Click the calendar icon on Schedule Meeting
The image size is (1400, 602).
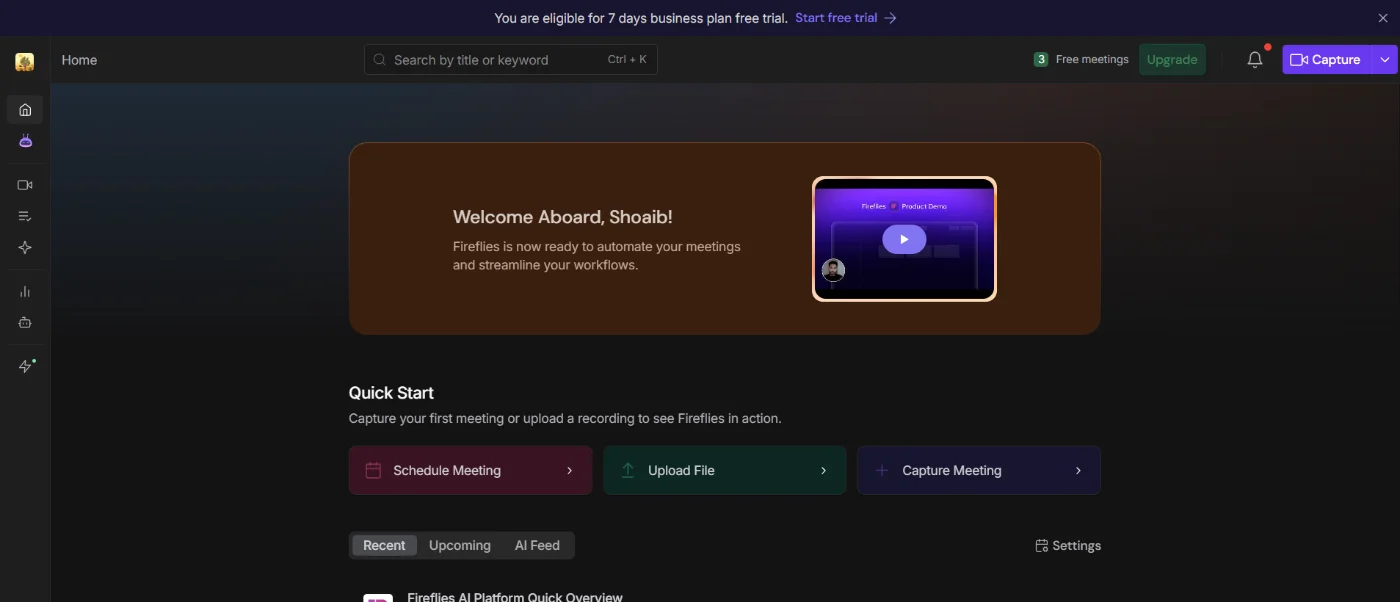(373, 470)
